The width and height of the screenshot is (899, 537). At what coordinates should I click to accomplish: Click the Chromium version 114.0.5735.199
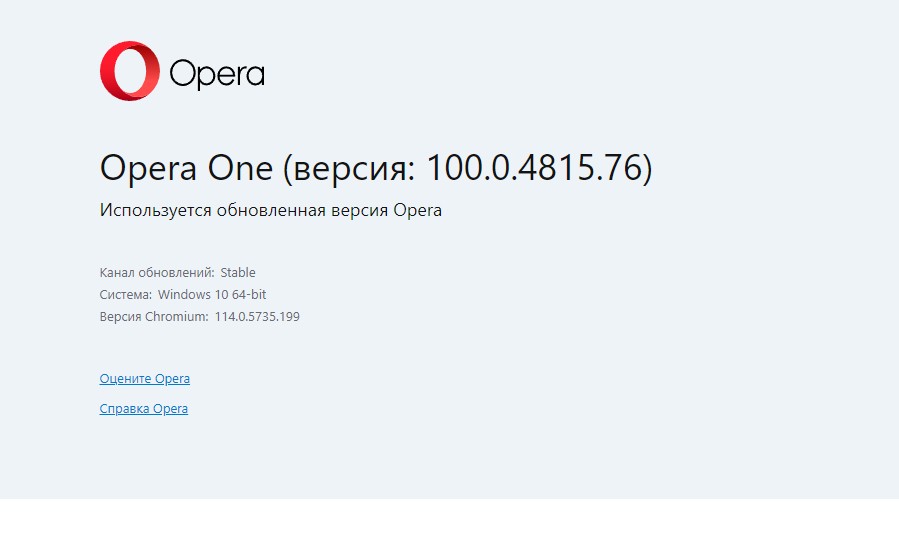coord(257,317)
